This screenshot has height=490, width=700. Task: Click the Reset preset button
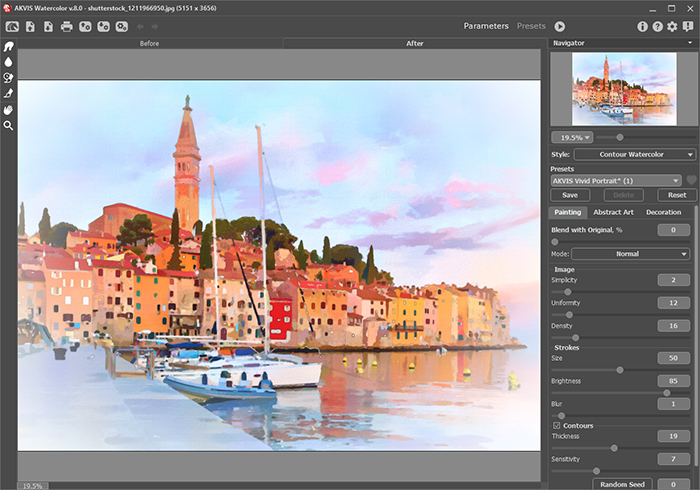click(x=677, y=195)
